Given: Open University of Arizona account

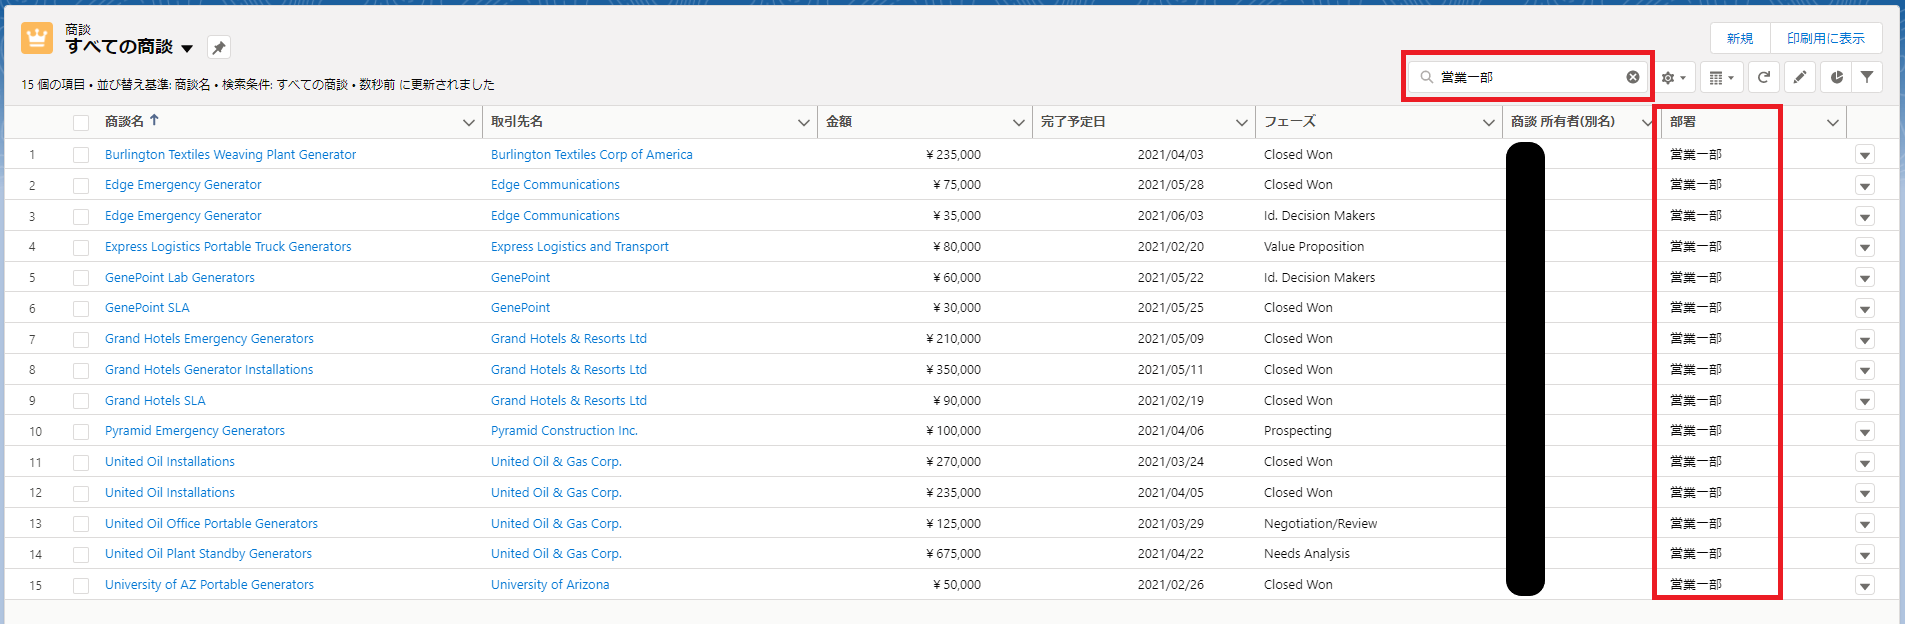Looking at the screenshot, I should [550, 584].
